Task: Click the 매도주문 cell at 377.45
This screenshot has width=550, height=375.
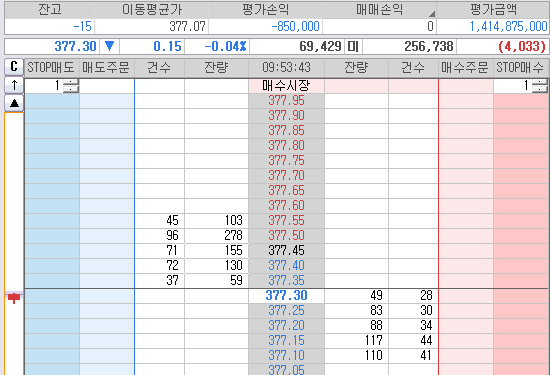Action: [x=107, y=250]
